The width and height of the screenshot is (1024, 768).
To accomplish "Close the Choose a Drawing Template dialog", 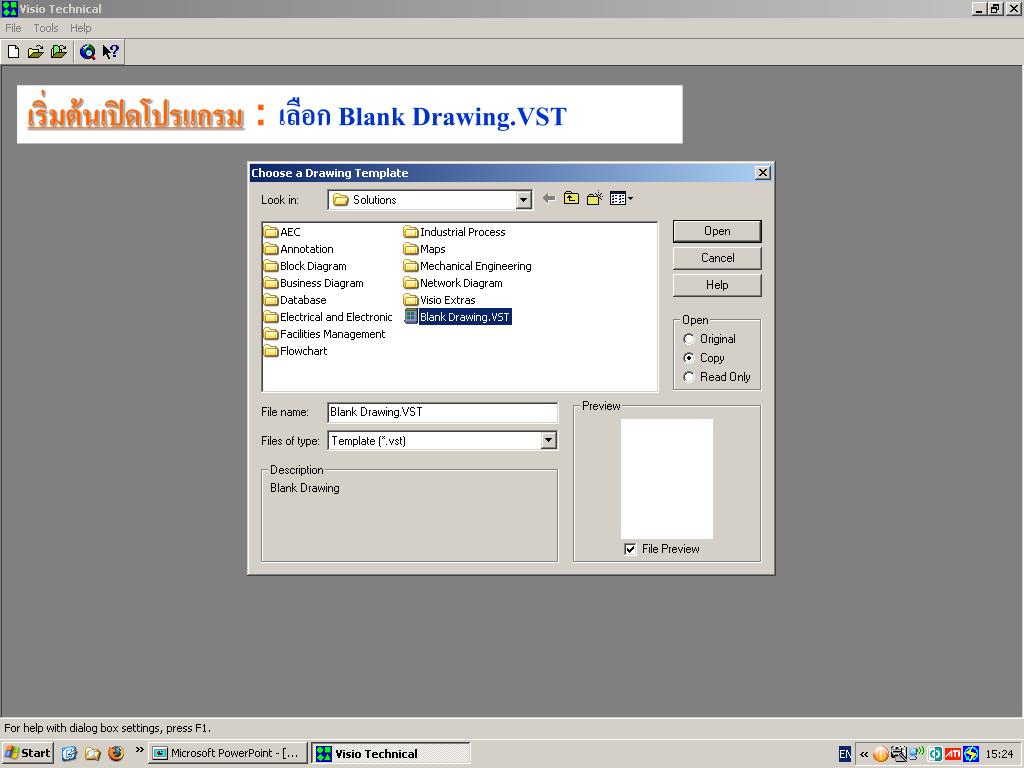I will [762, 172].
